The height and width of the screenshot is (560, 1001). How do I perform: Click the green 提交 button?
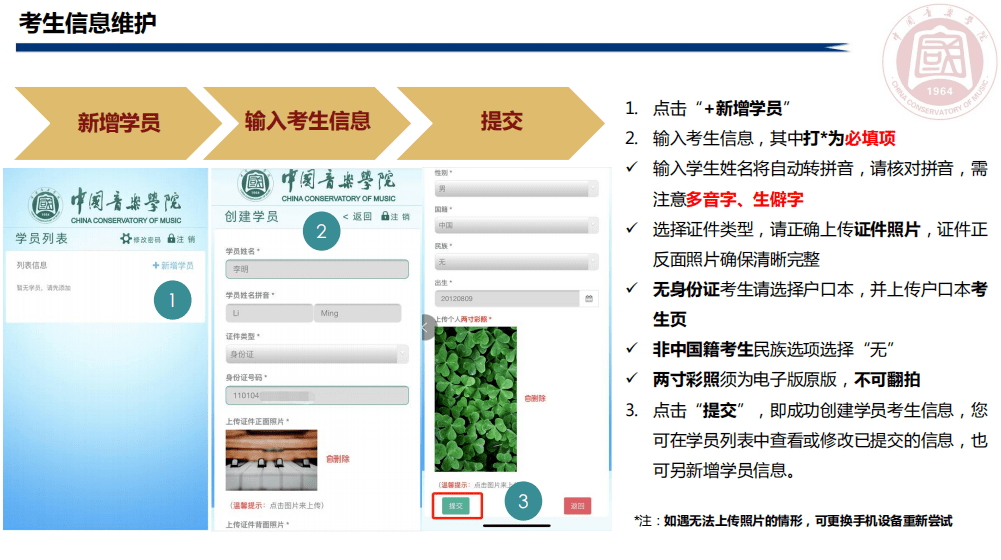[x=456, y=506]
